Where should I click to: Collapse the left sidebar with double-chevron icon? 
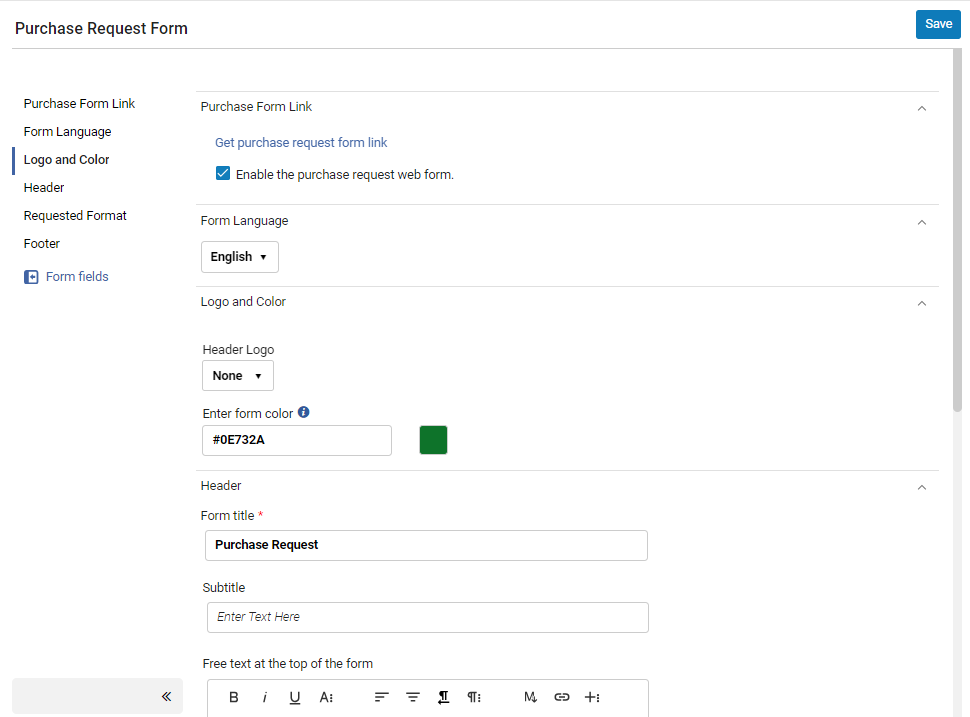[x=166, y=696]
